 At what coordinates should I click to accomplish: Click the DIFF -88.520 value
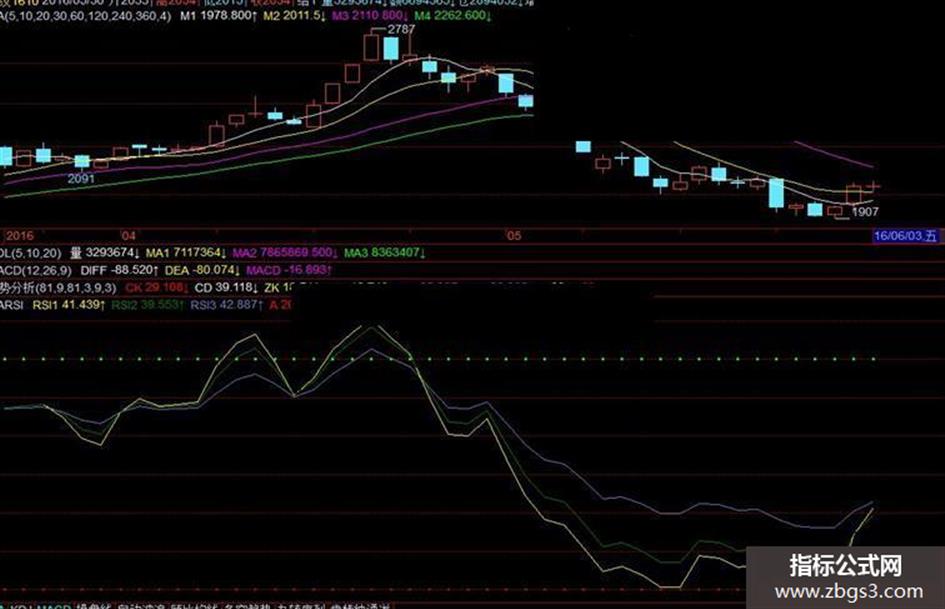[x=119, y=270]
